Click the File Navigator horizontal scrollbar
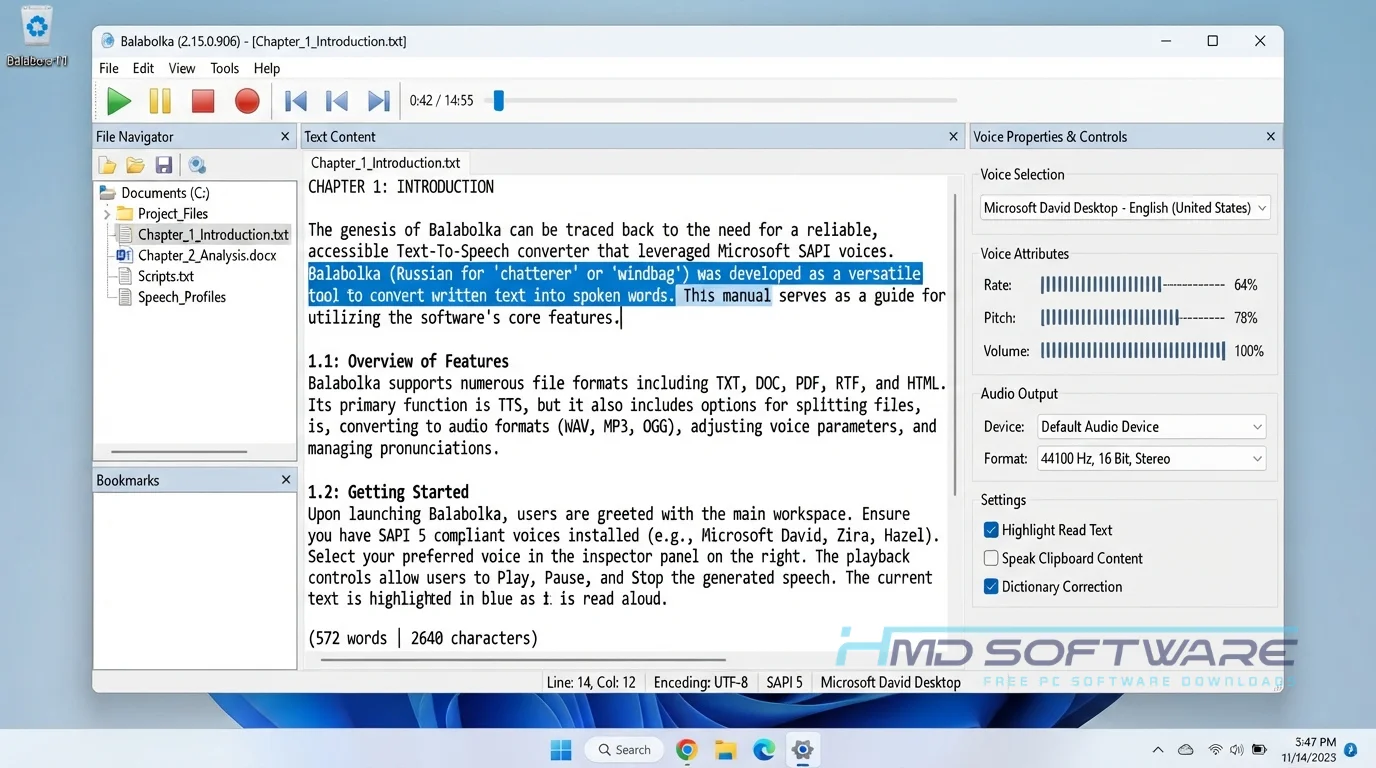The image size is (1376, 768). pyautogui.click(x=179, y=452)
